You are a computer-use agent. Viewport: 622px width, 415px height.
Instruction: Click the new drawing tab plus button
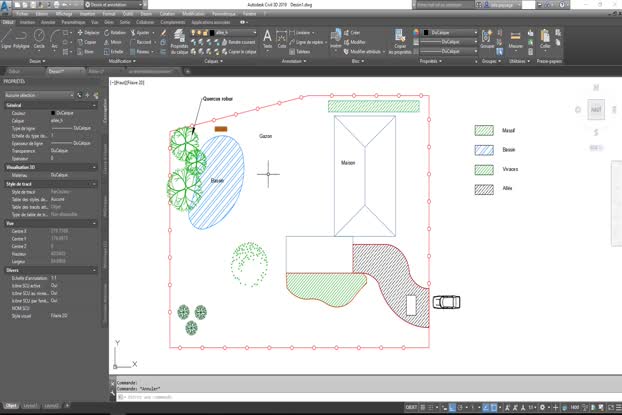188,71
